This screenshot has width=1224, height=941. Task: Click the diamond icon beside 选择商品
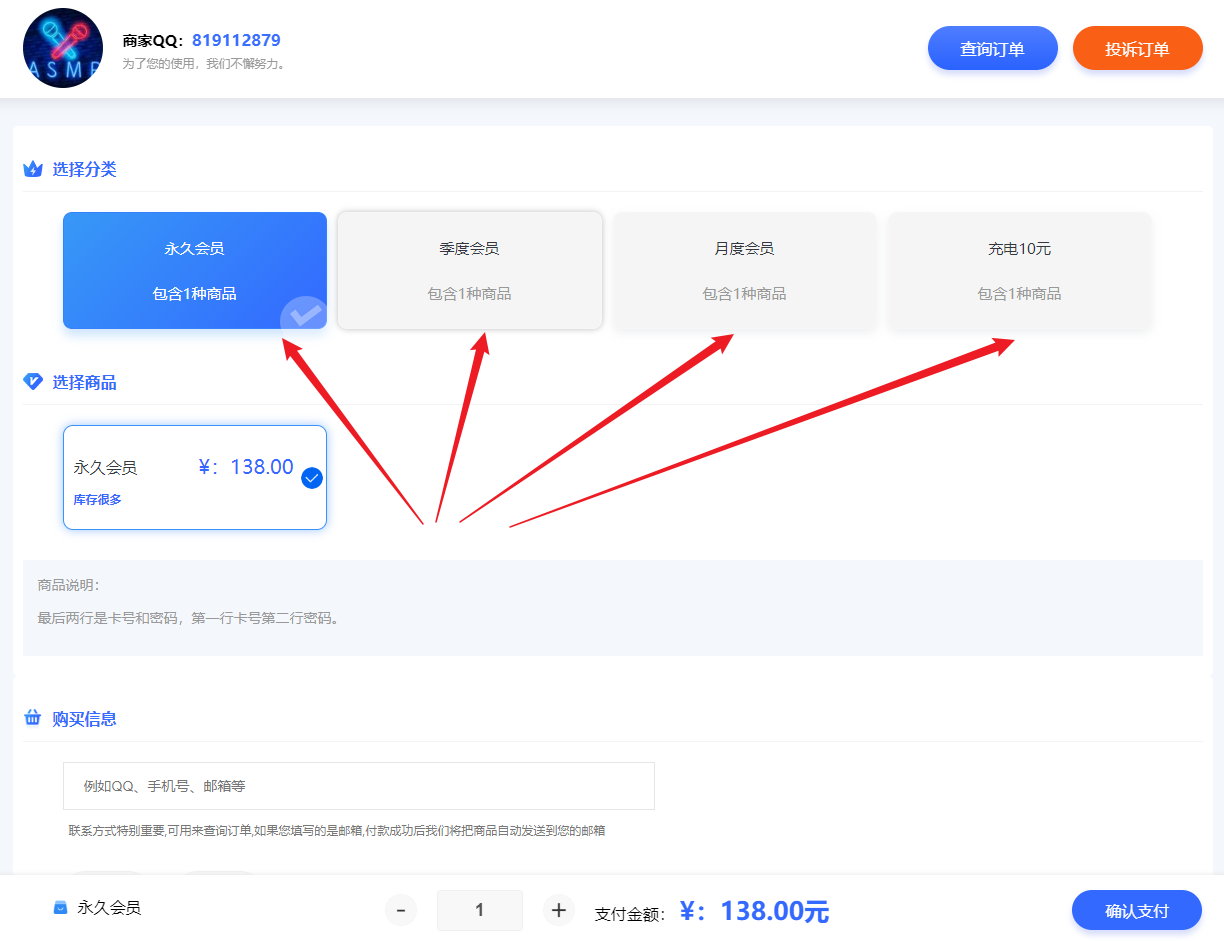pyautogui.click(x=33, y=382)
